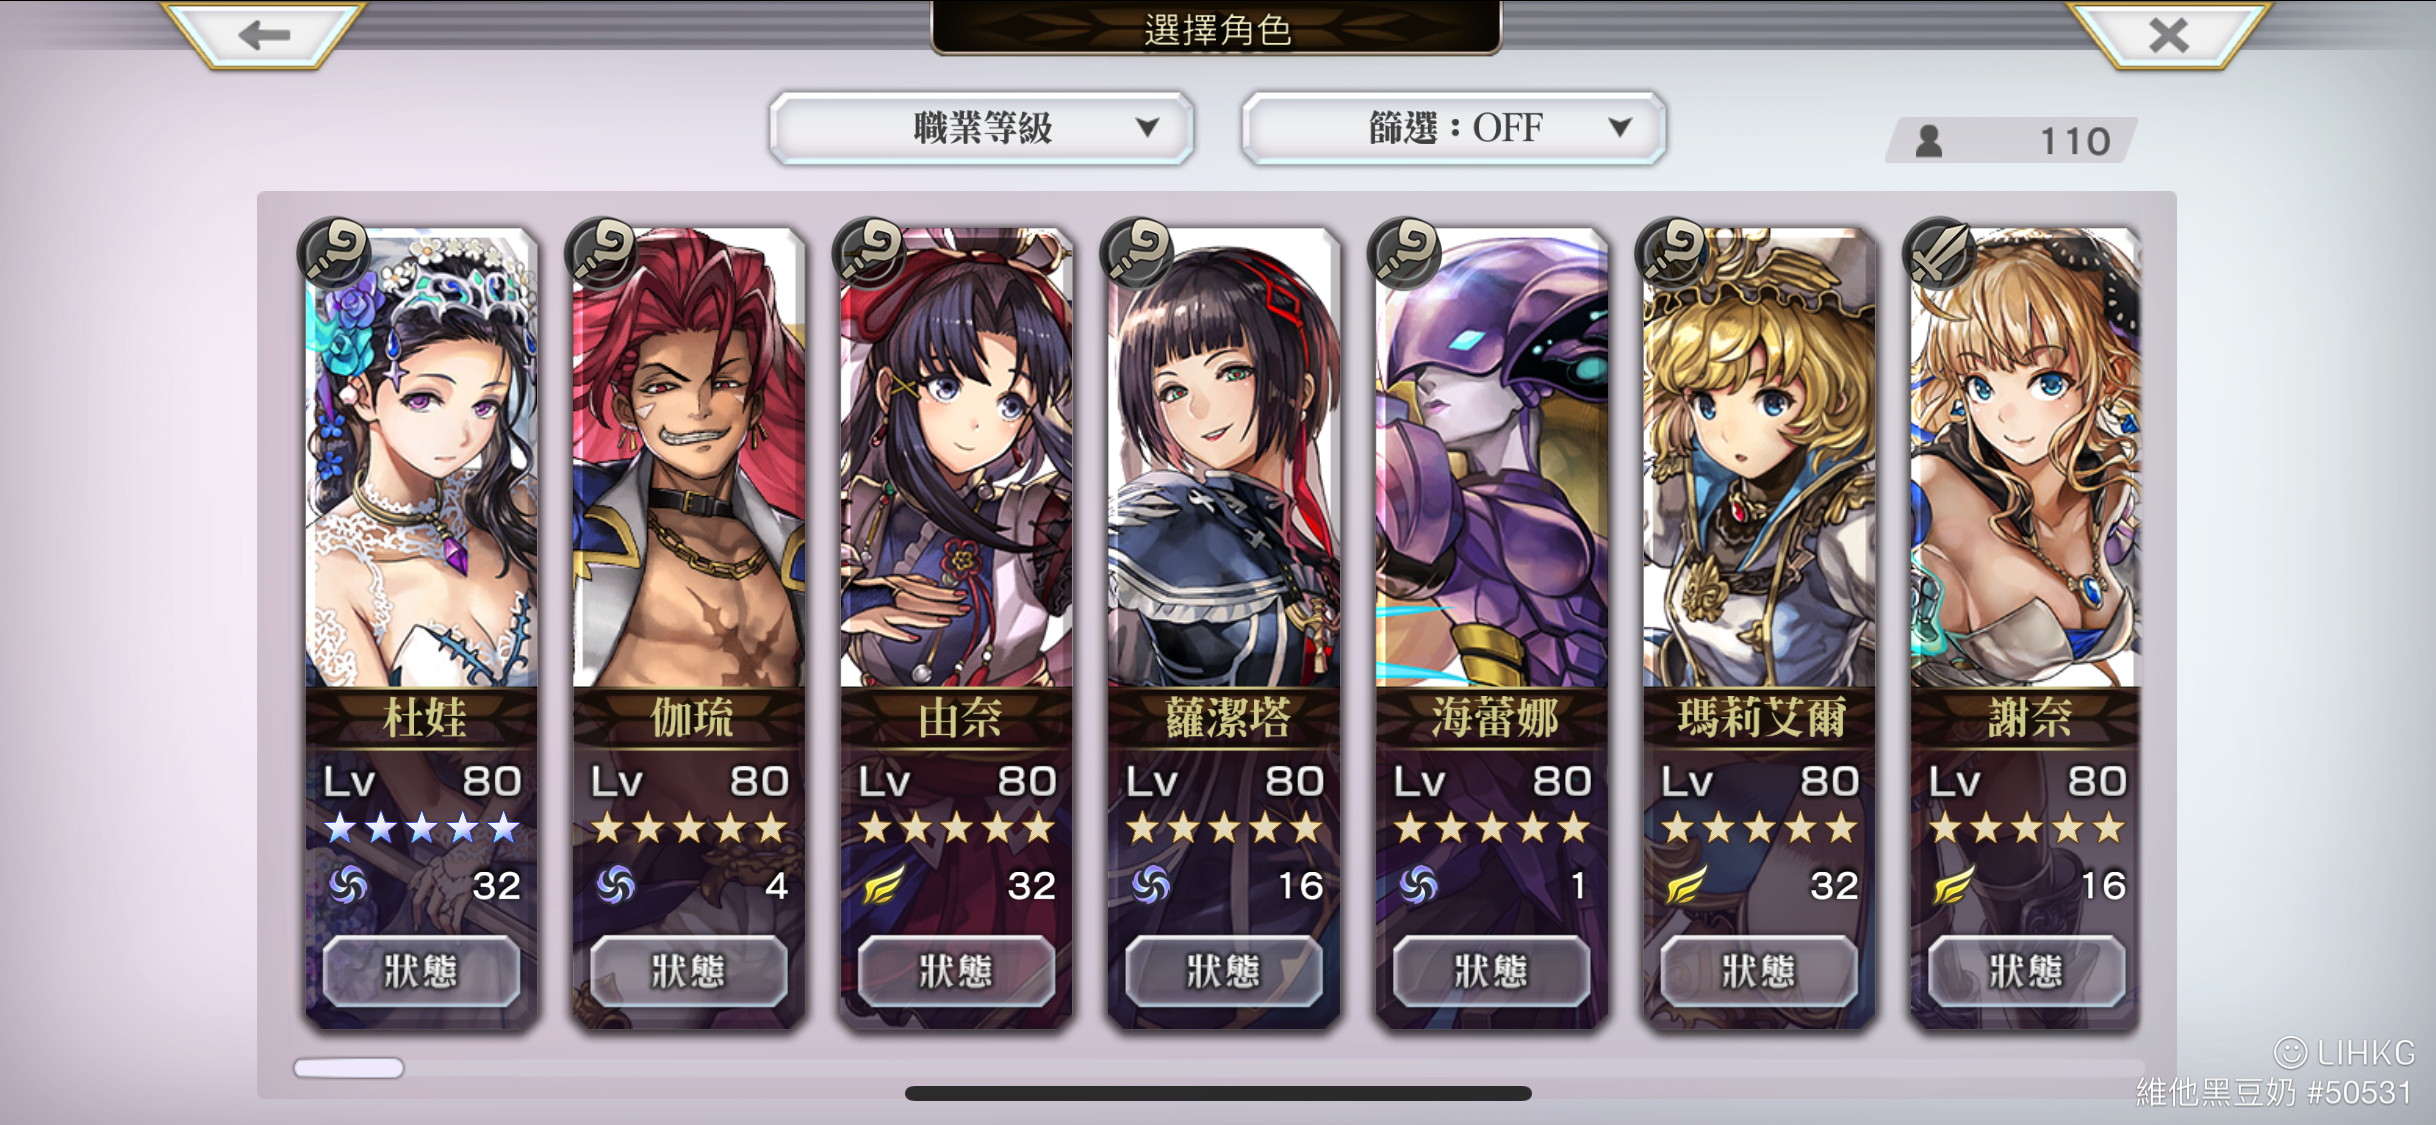Close the character selection screen
2436x1125 pixels.
[x=2168, y=35]
